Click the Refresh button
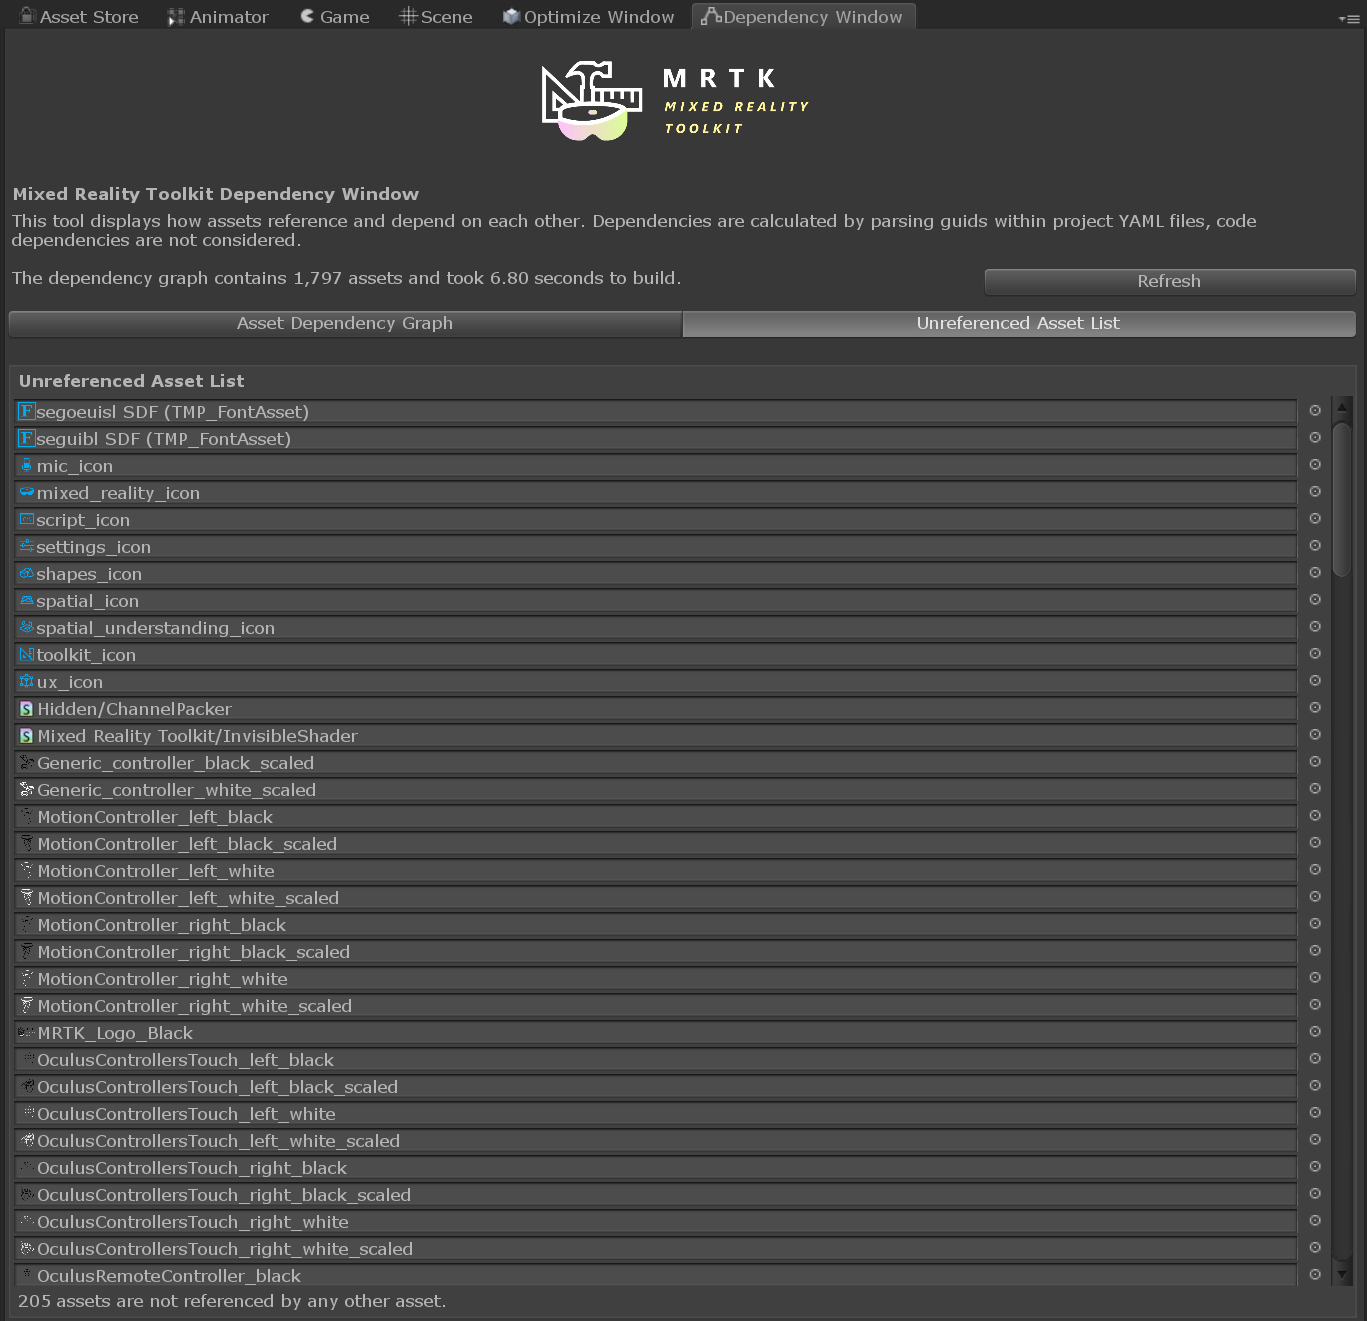Image resolution: width=1367 pixels, height=1321 pixels. (1169, 281)
